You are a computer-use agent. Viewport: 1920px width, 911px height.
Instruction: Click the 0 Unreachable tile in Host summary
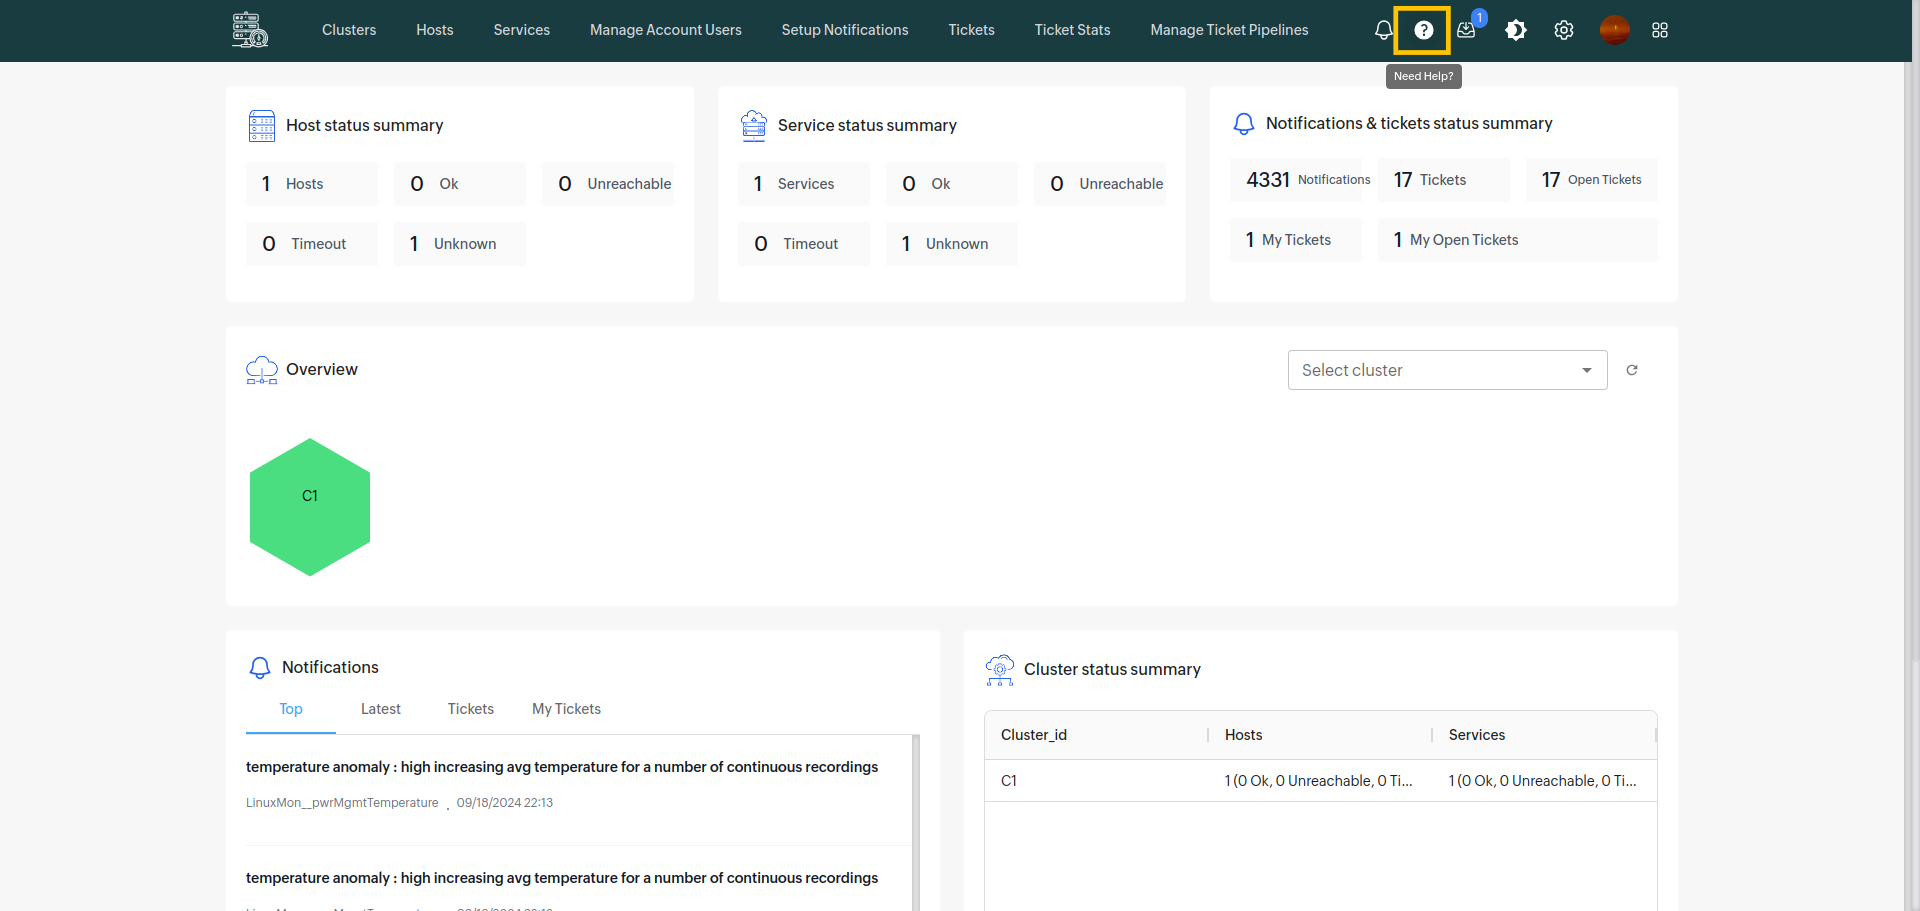click(608, 184)
